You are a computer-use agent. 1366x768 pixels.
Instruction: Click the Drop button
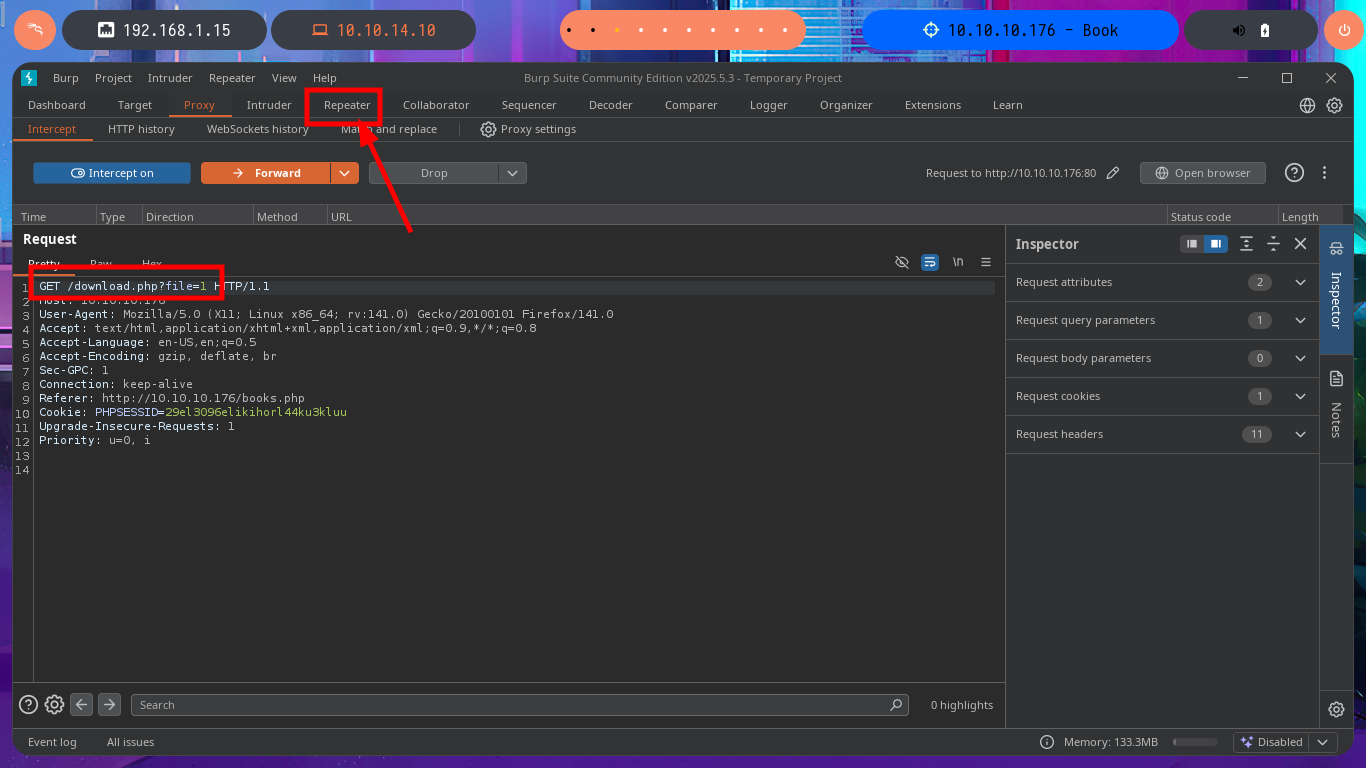click(434, 173)
